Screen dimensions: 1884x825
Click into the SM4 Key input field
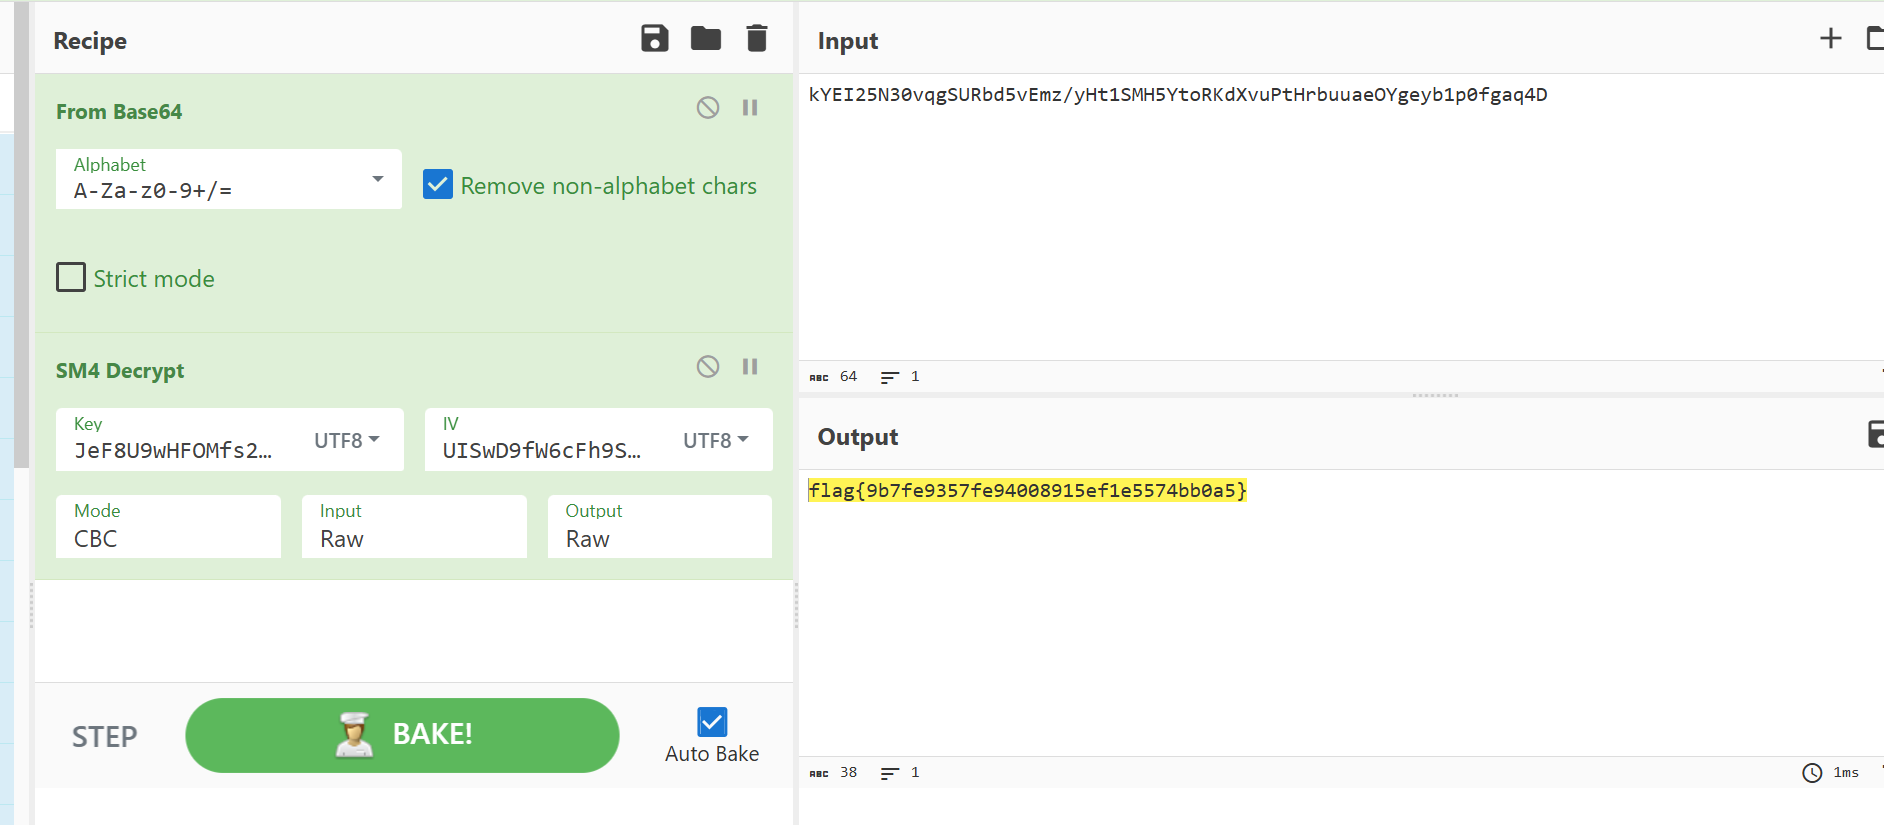point(173,450)
